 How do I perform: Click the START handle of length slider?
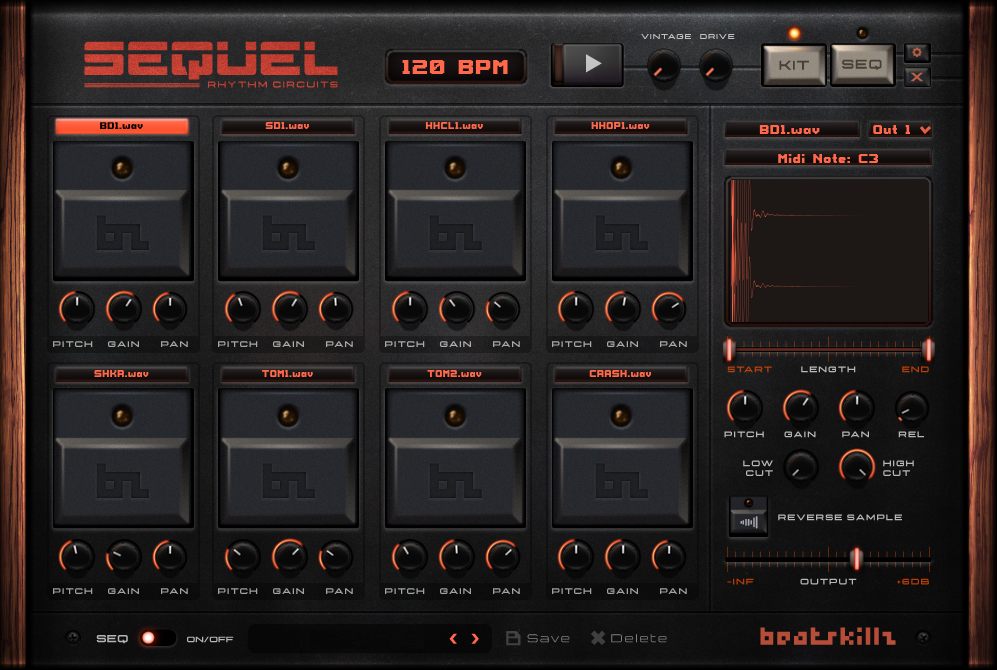[x=729, y=349]
